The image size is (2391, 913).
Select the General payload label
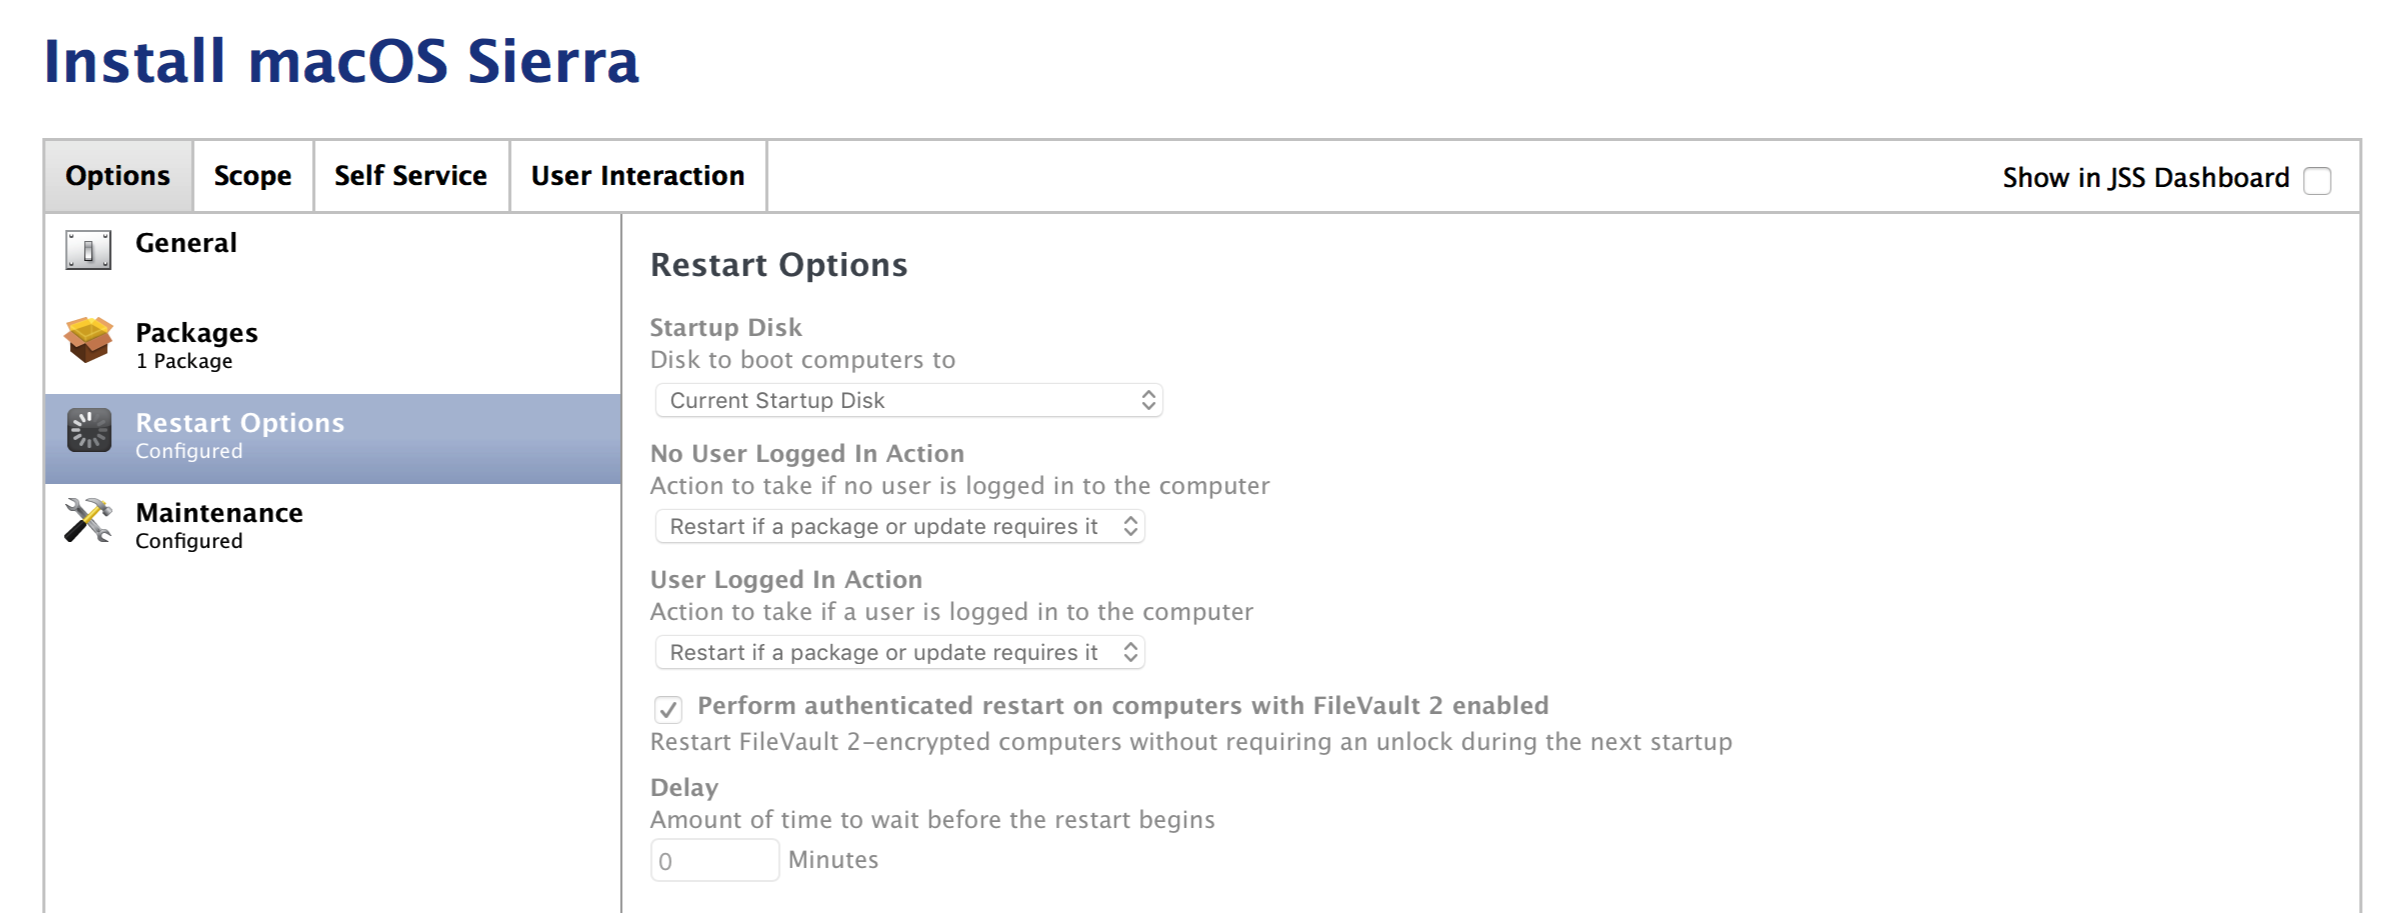(x=186, y=243)
